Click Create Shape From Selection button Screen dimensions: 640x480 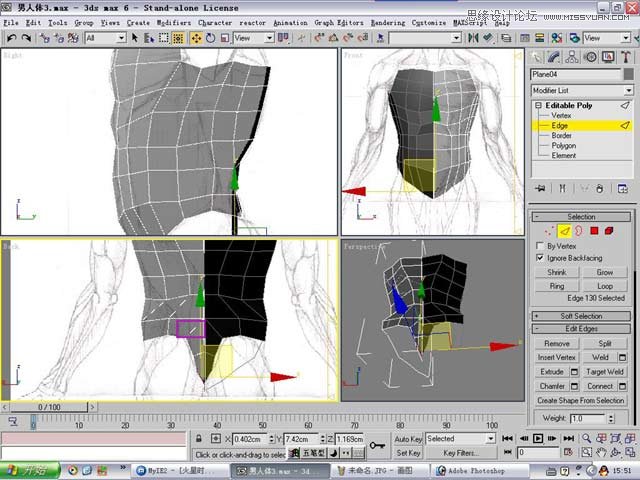coord(581,400)
